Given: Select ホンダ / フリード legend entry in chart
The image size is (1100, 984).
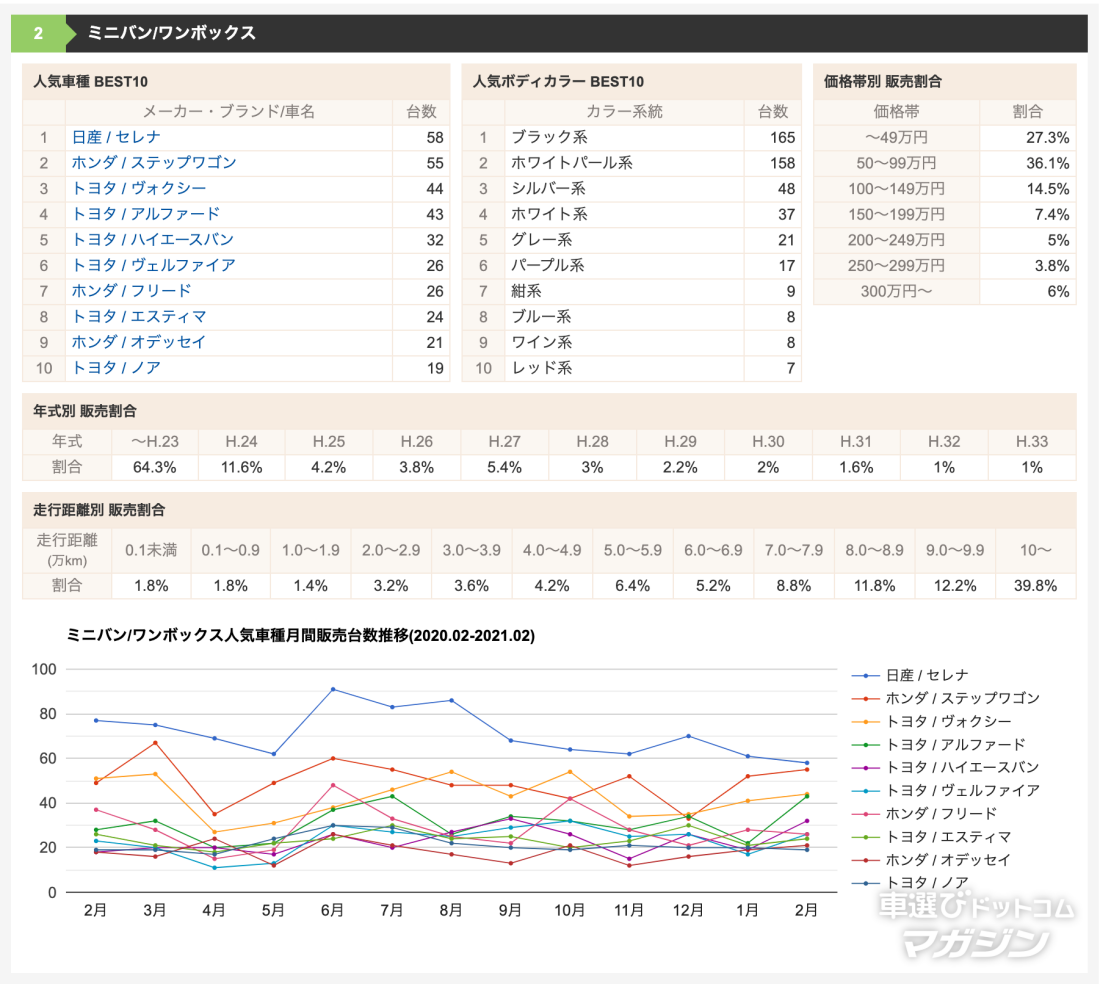Looking at the screenshot, I should click(941, 814).
